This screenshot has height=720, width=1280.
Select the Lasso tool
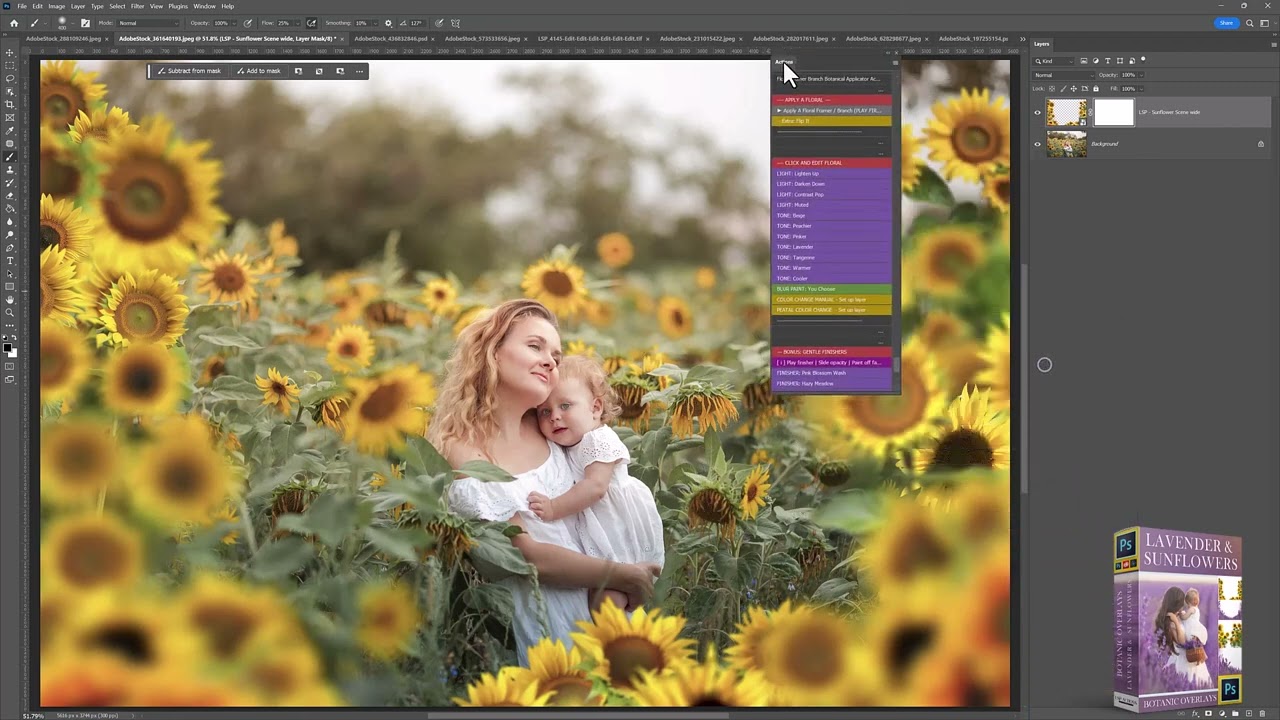tap(11, 78)
